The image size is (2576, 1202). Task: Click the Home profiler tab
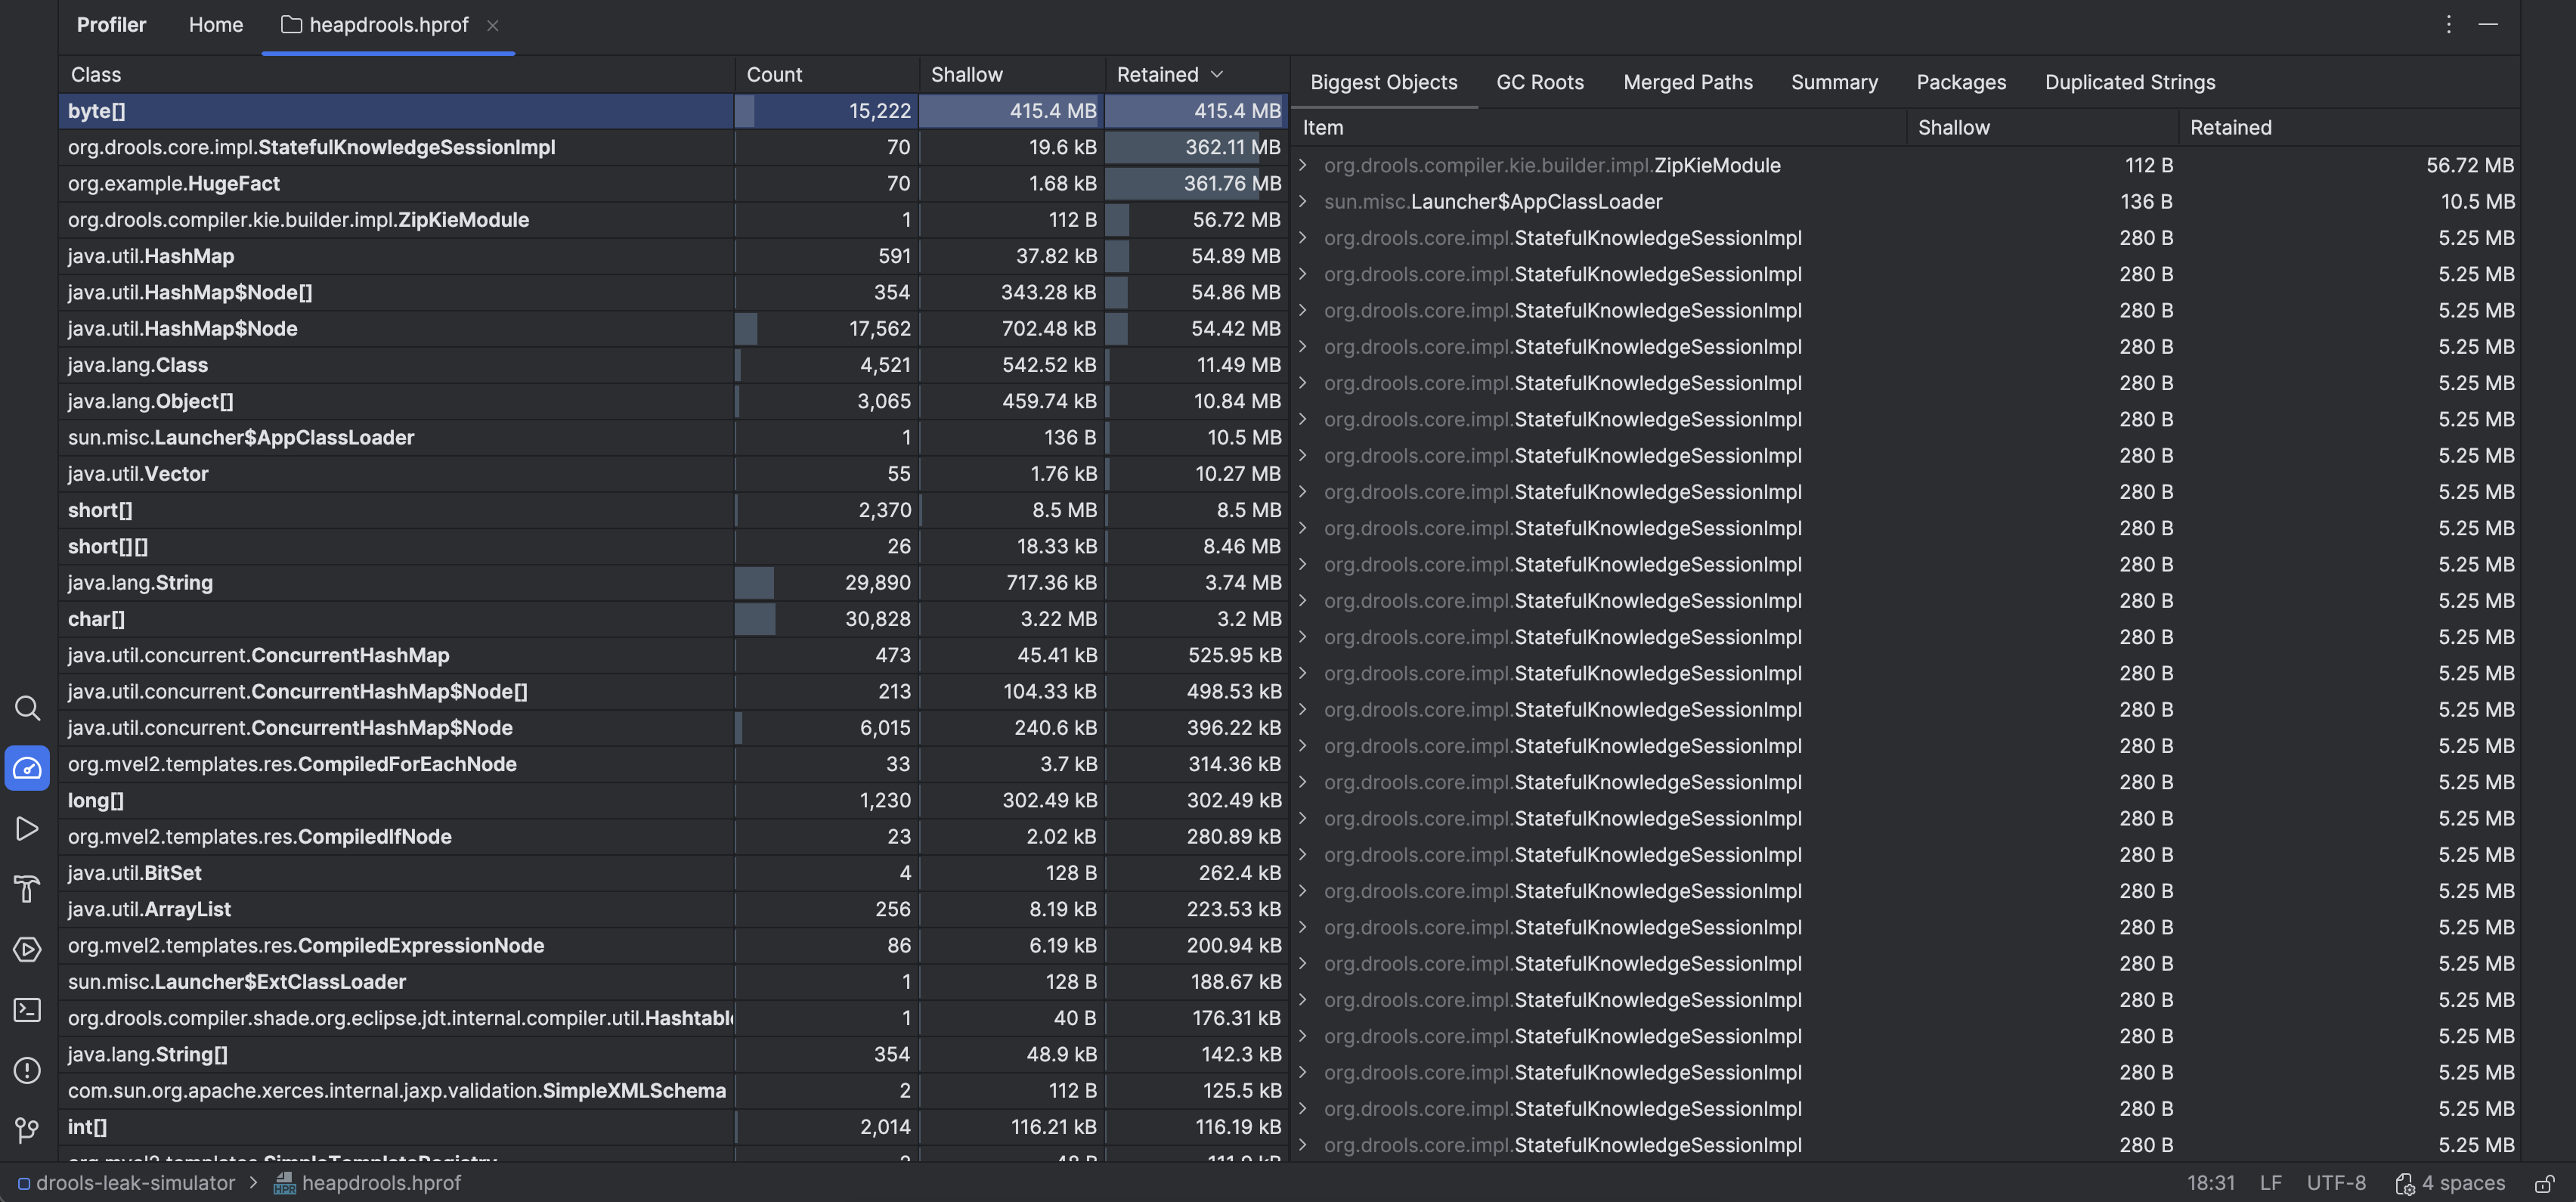click(x=215, y=24)
